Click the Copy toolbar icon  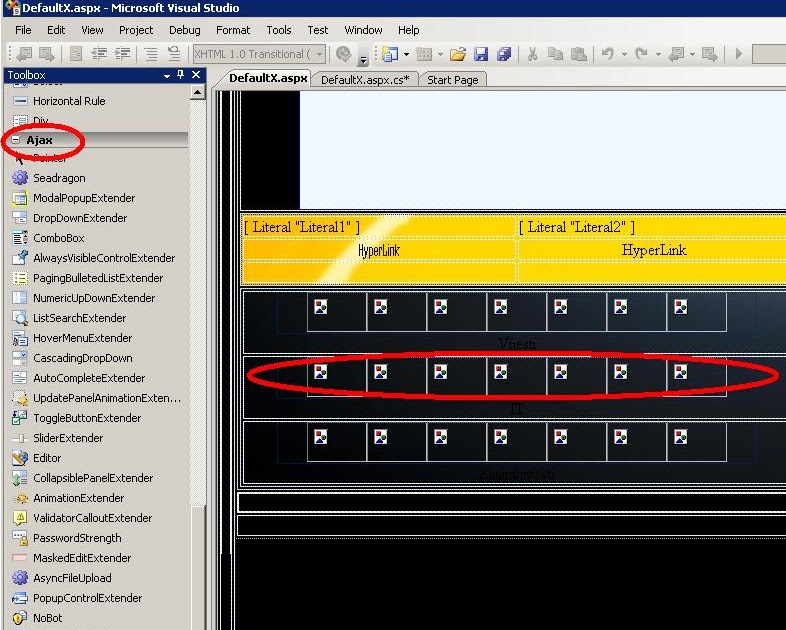(555, 54)
